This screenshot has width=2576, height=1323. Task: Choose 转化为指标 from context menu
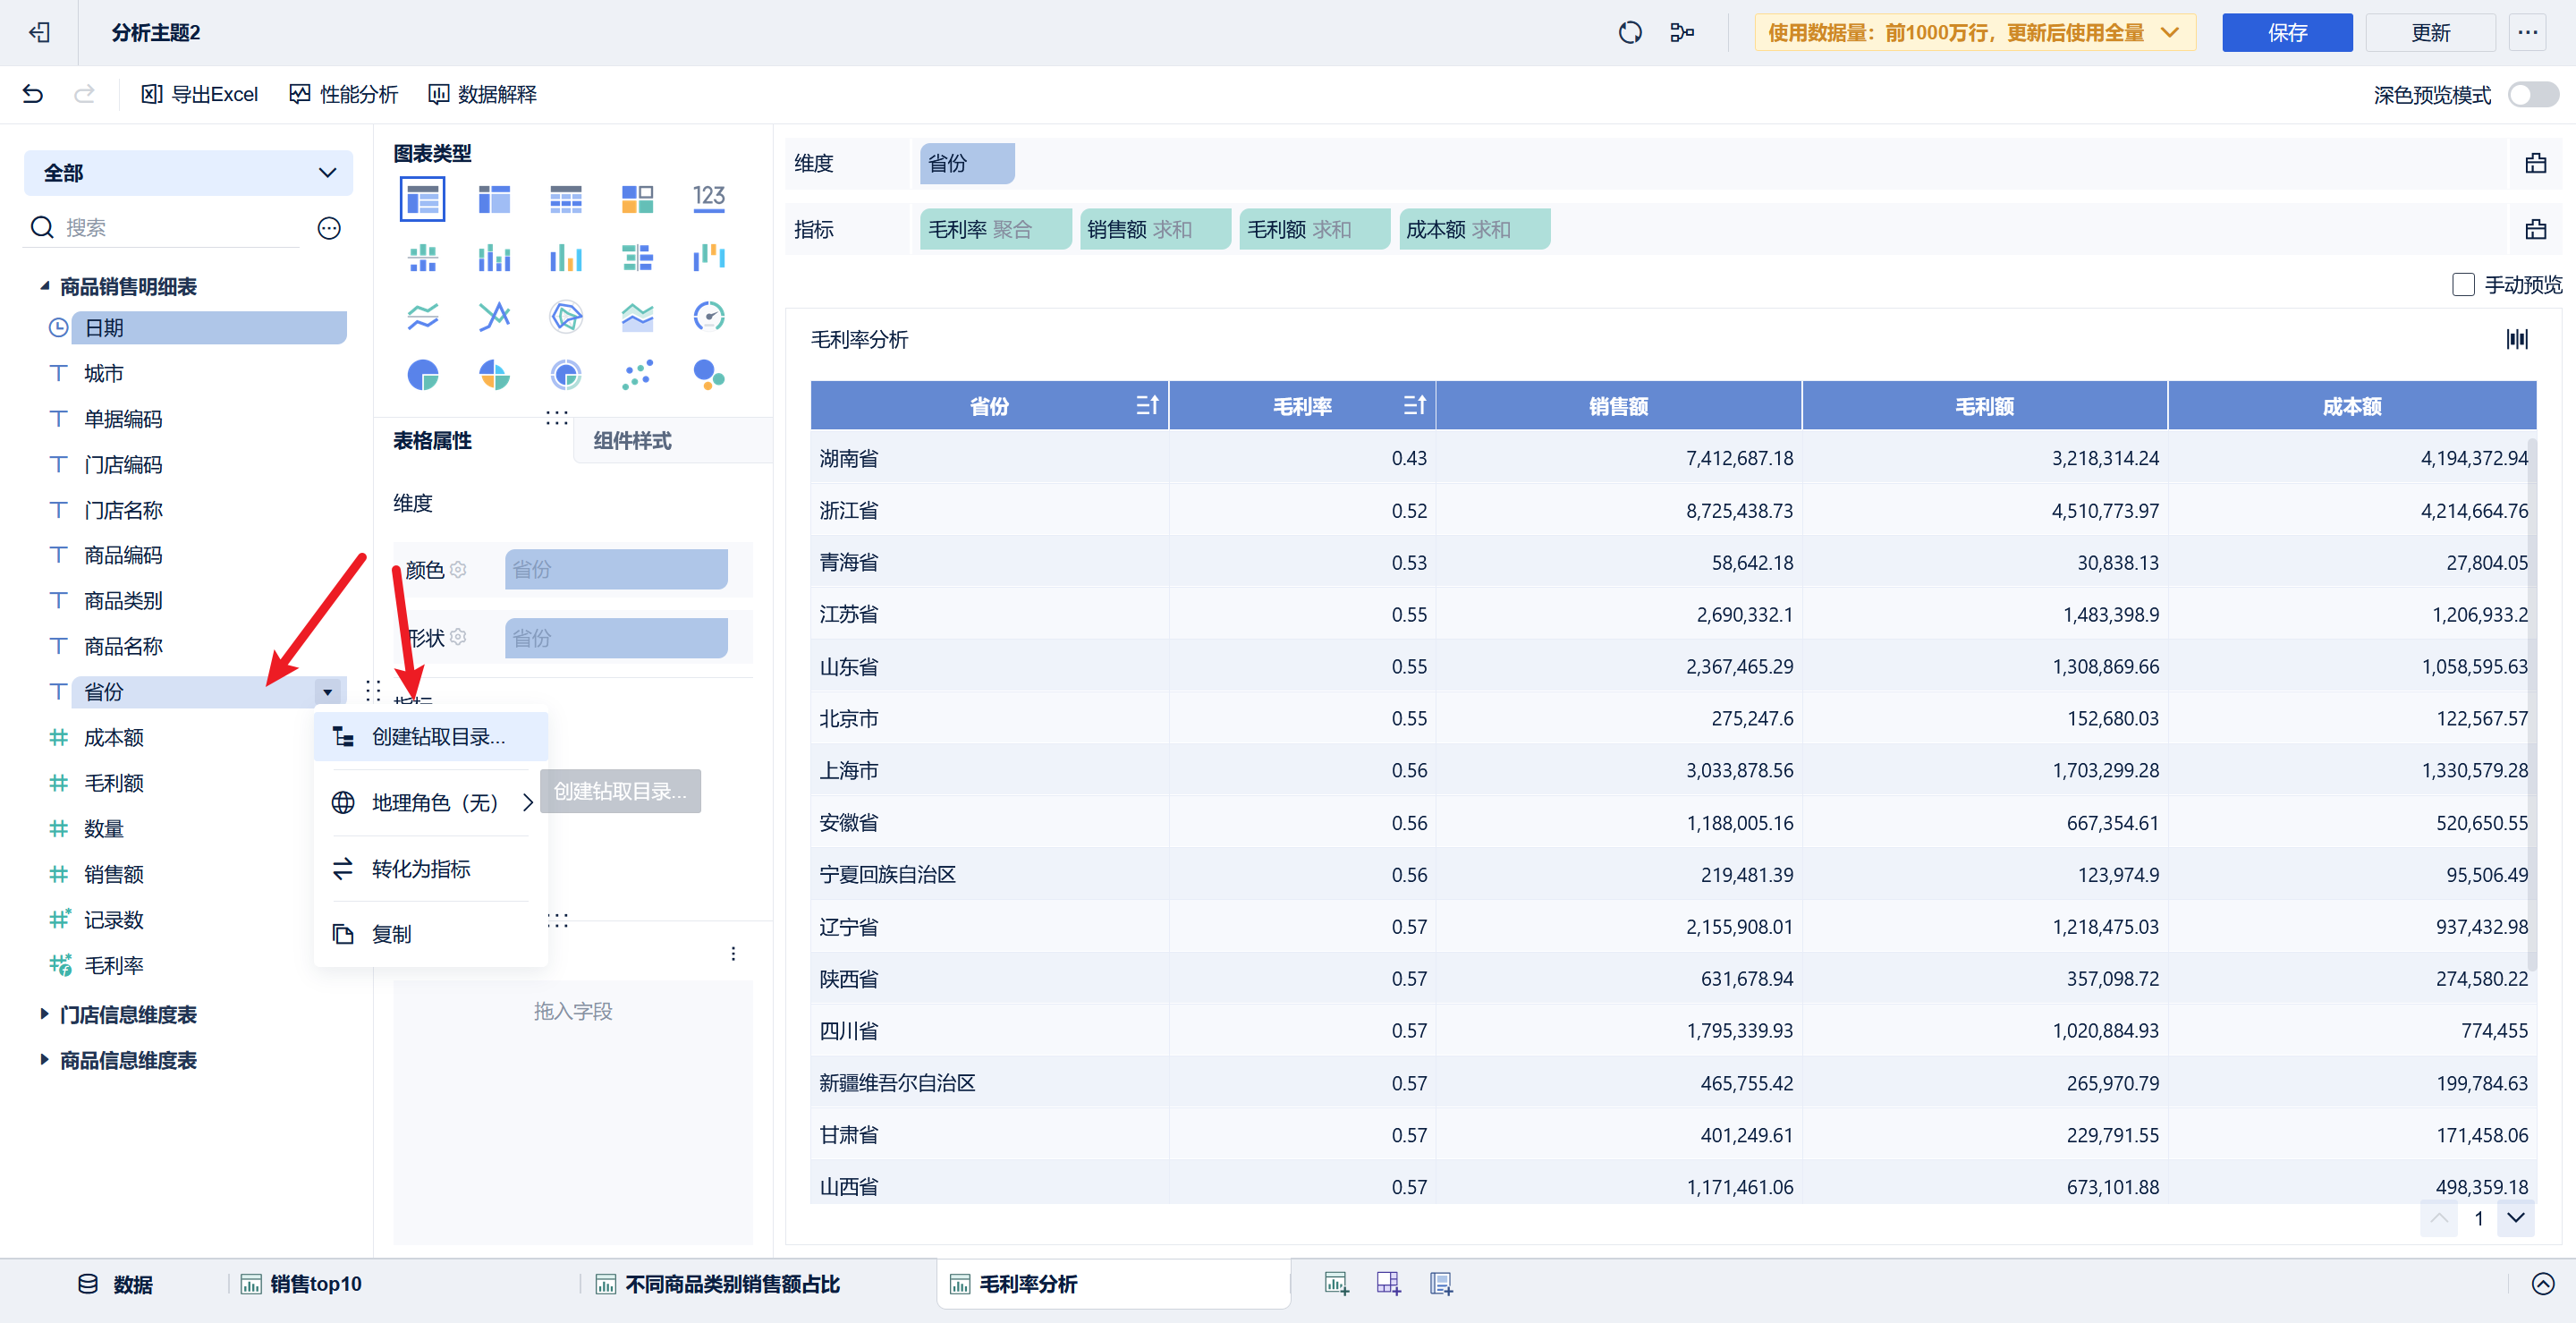(x=421, y=869)
